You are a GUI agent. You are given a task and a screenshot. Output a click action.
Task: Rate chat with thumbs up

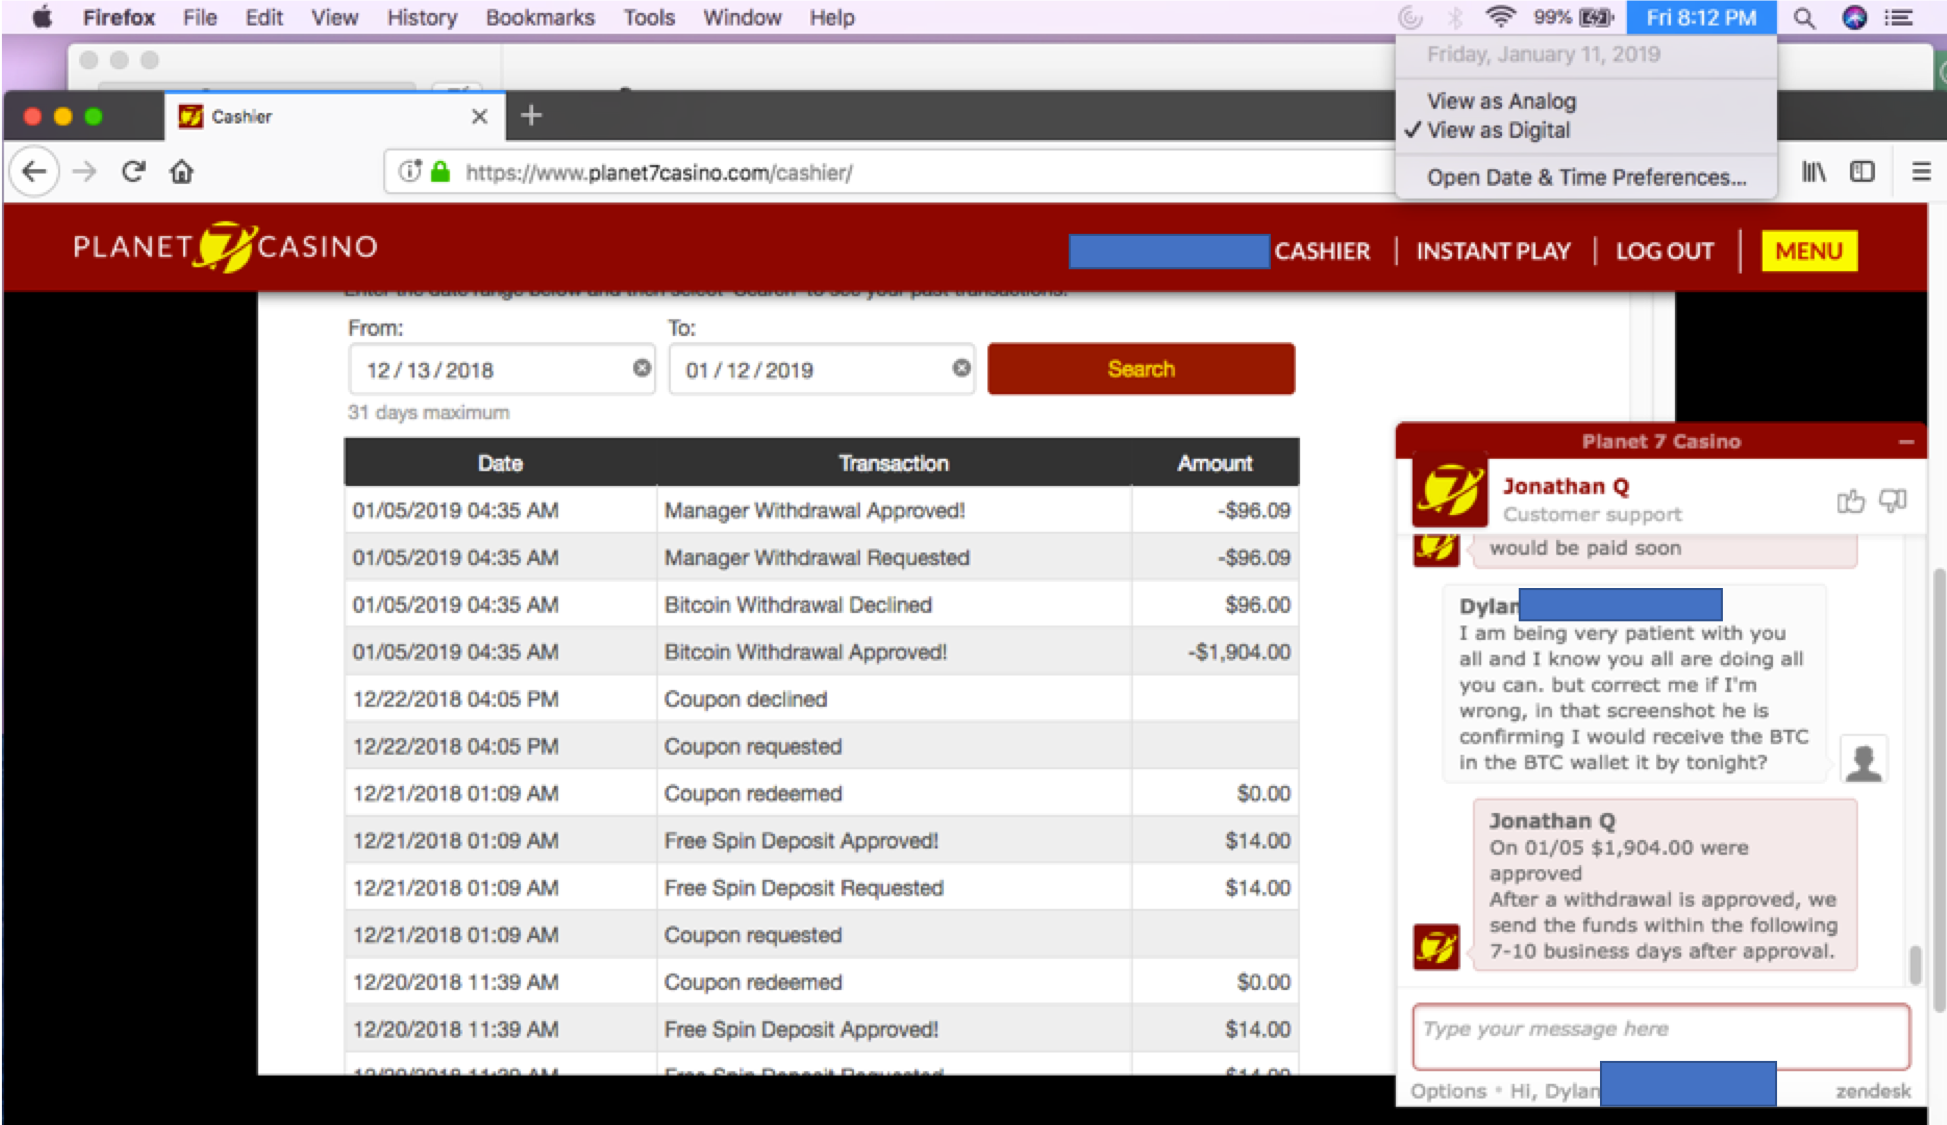(x=1850, y=500)
